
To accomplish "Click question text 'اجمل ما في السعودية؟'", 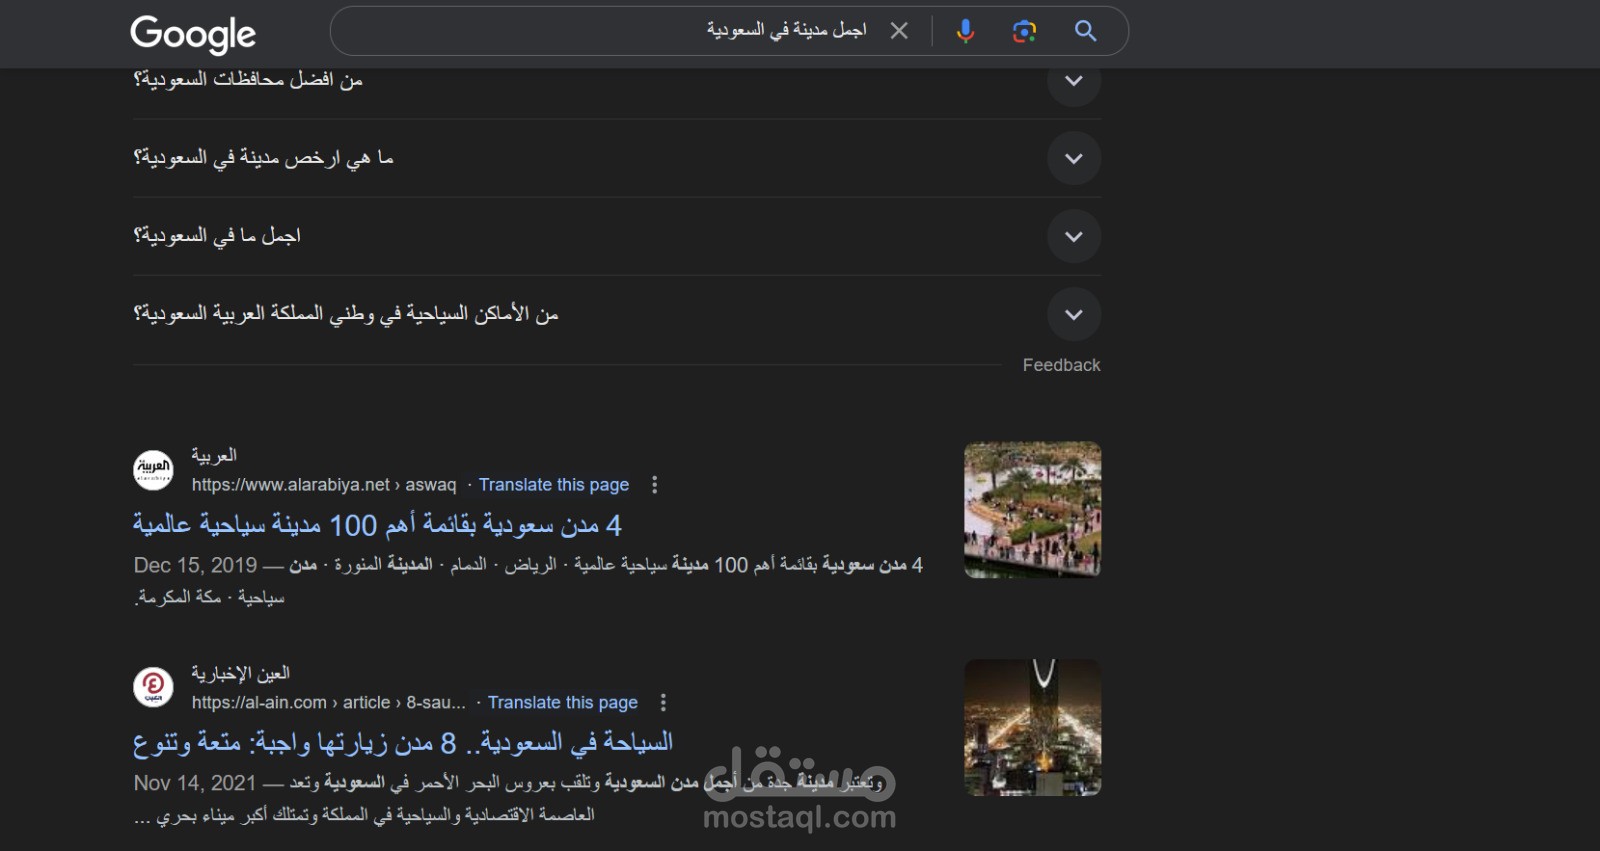I will tap(217, 236).
